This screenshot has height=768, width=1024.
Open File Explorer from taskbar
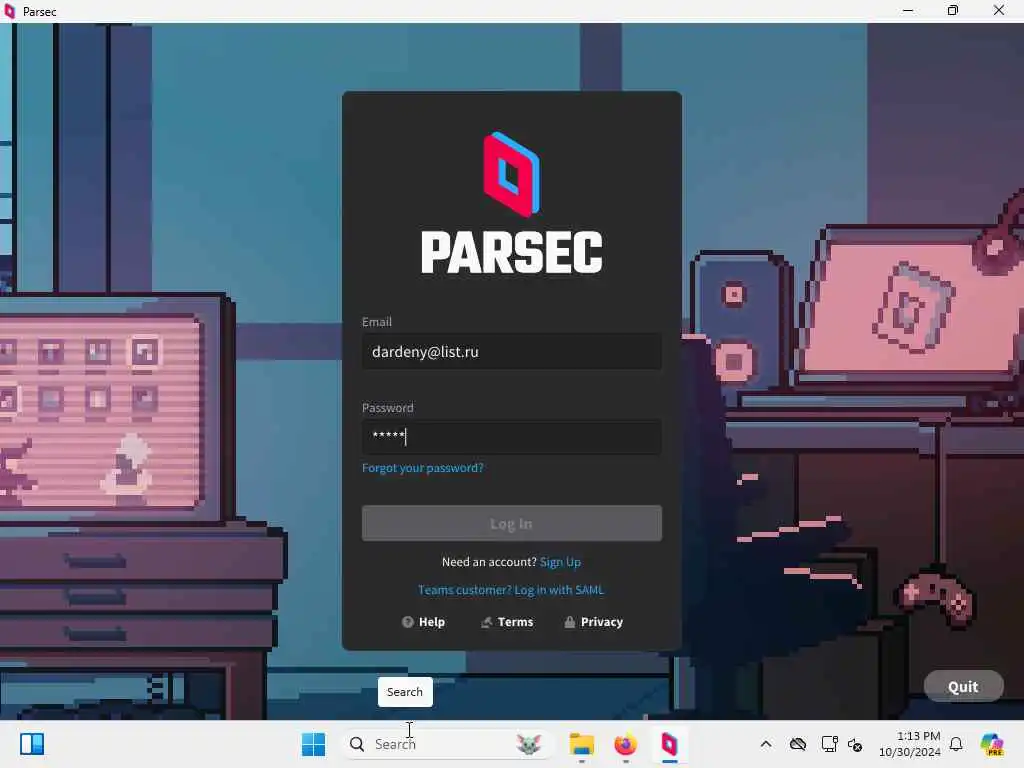click(581, 744)
